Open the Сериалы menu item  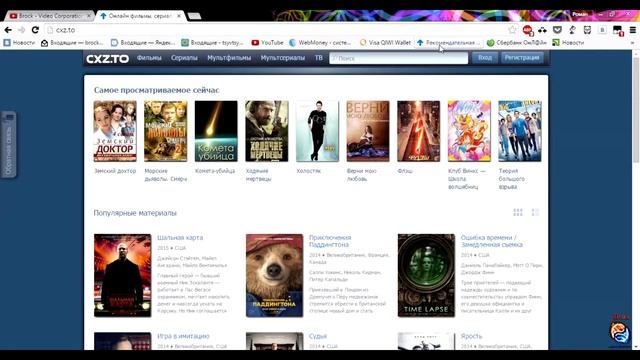pos(184,58)
